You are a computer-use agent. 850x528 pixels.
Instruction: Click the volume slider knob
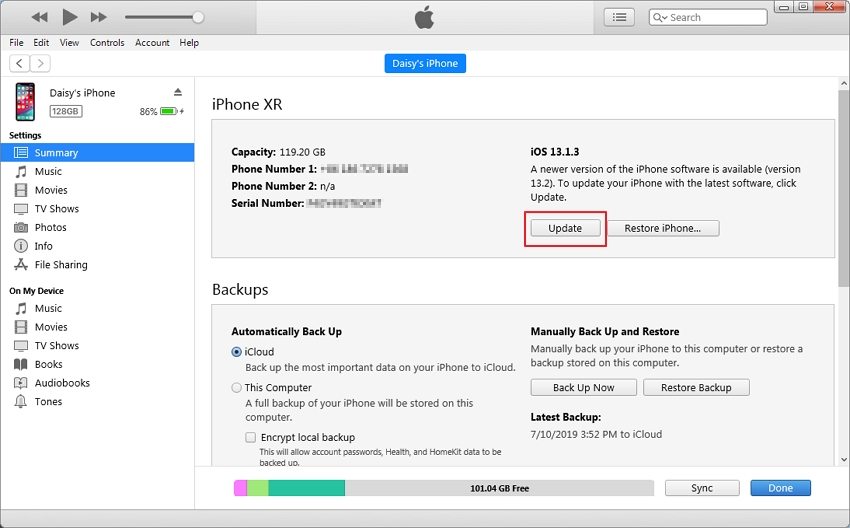pyautogui.click(x=198, y=17)
